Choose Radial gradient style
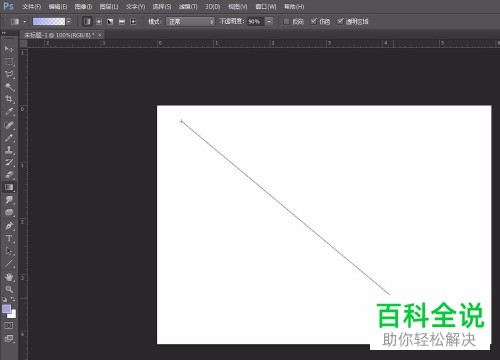The width and height of the screenshot is (500, 360). (x=99, y=22)
